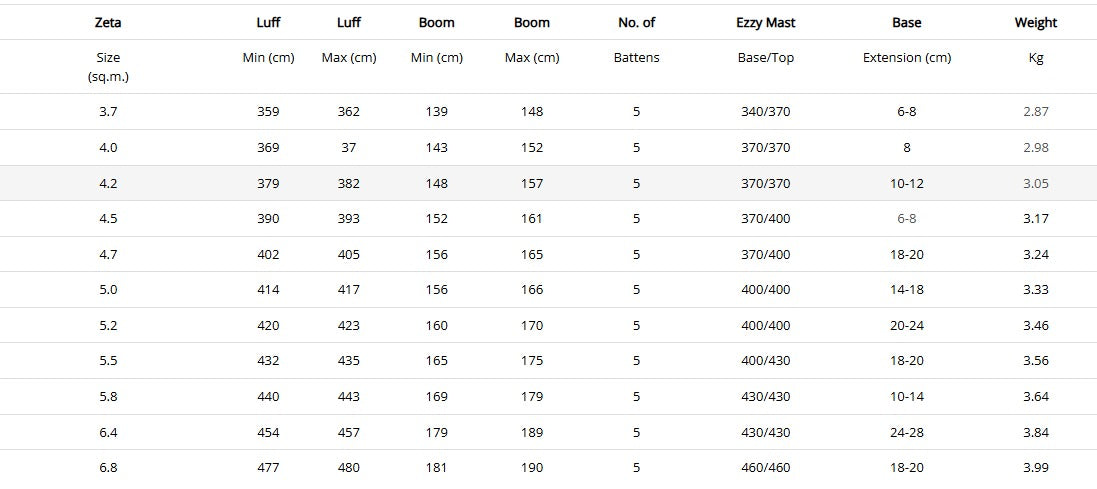Click the 340/370 mast cell
Image resolution: width=1097 pixels, height=489 pixels.
tap(765, 111)
